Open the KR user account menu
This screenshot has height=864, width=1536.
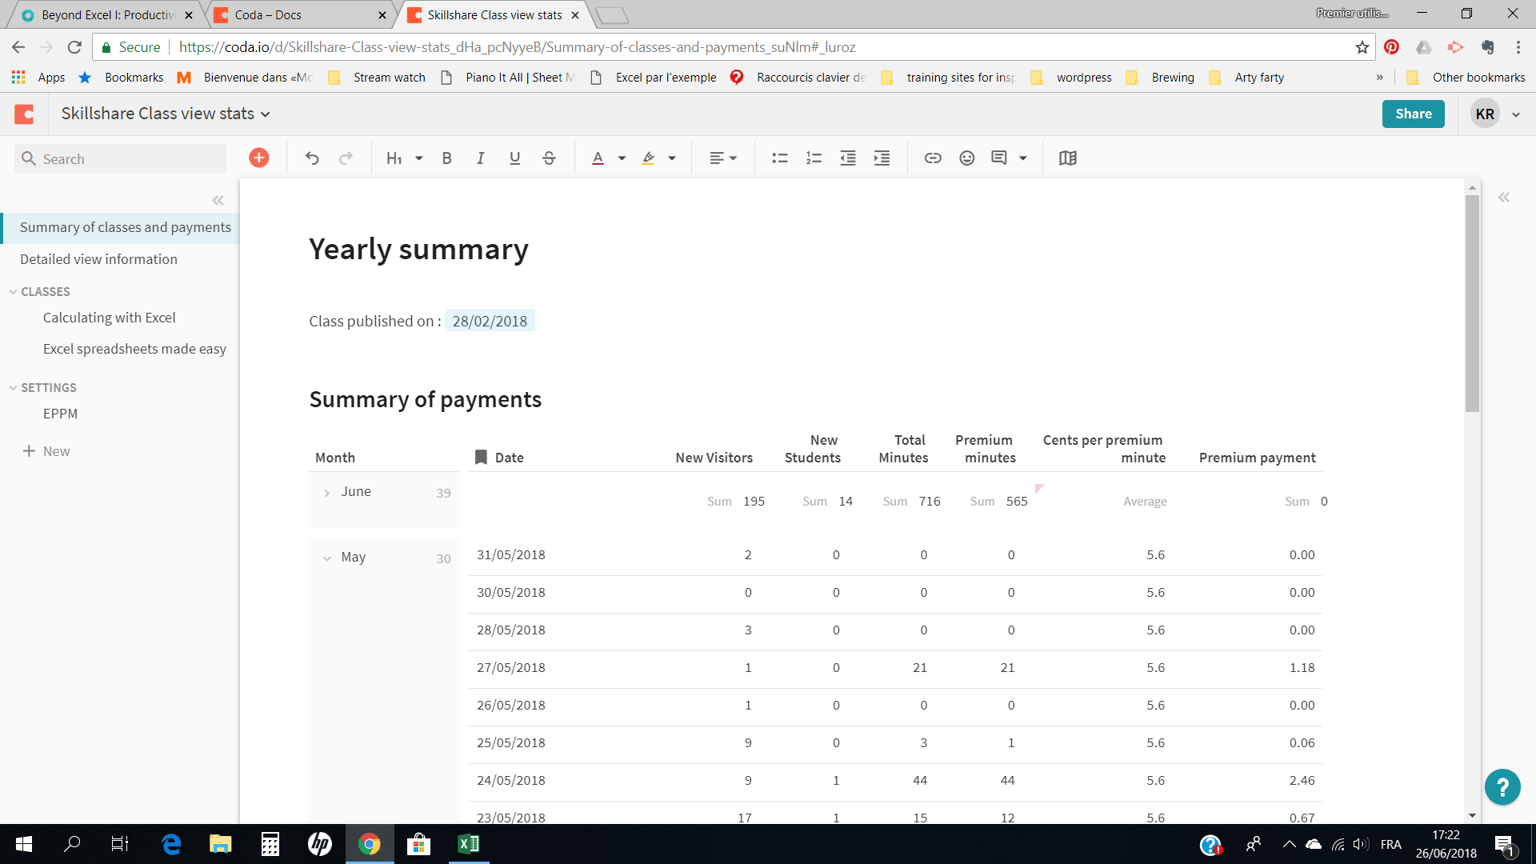(1495, 114)
